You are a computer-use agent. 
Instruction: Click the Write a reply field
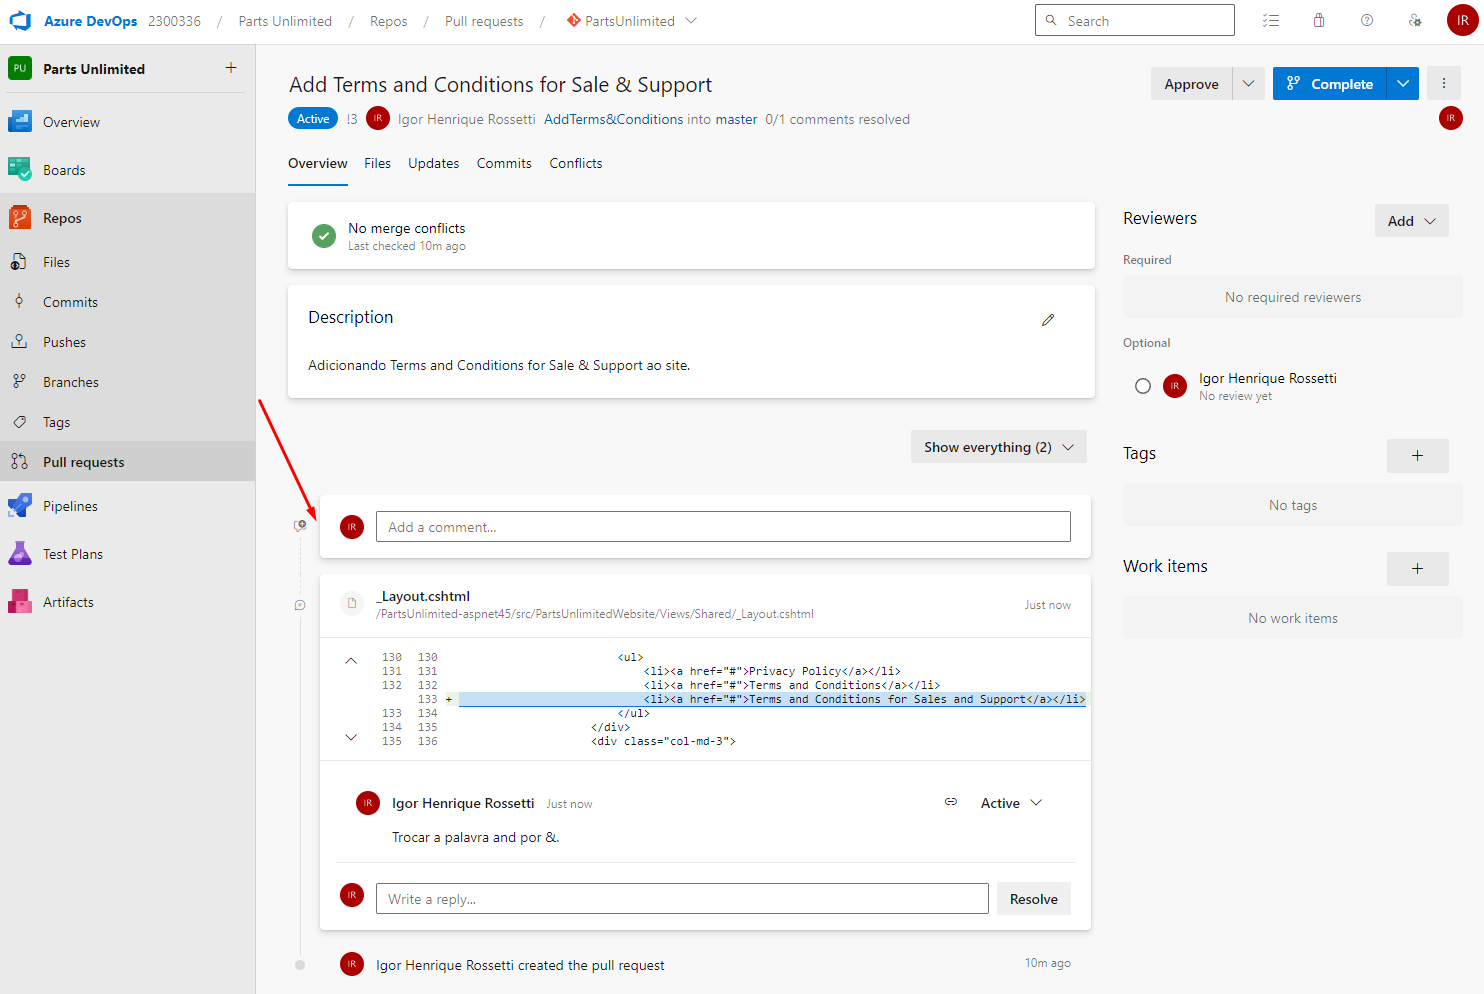tap(682, 899)
